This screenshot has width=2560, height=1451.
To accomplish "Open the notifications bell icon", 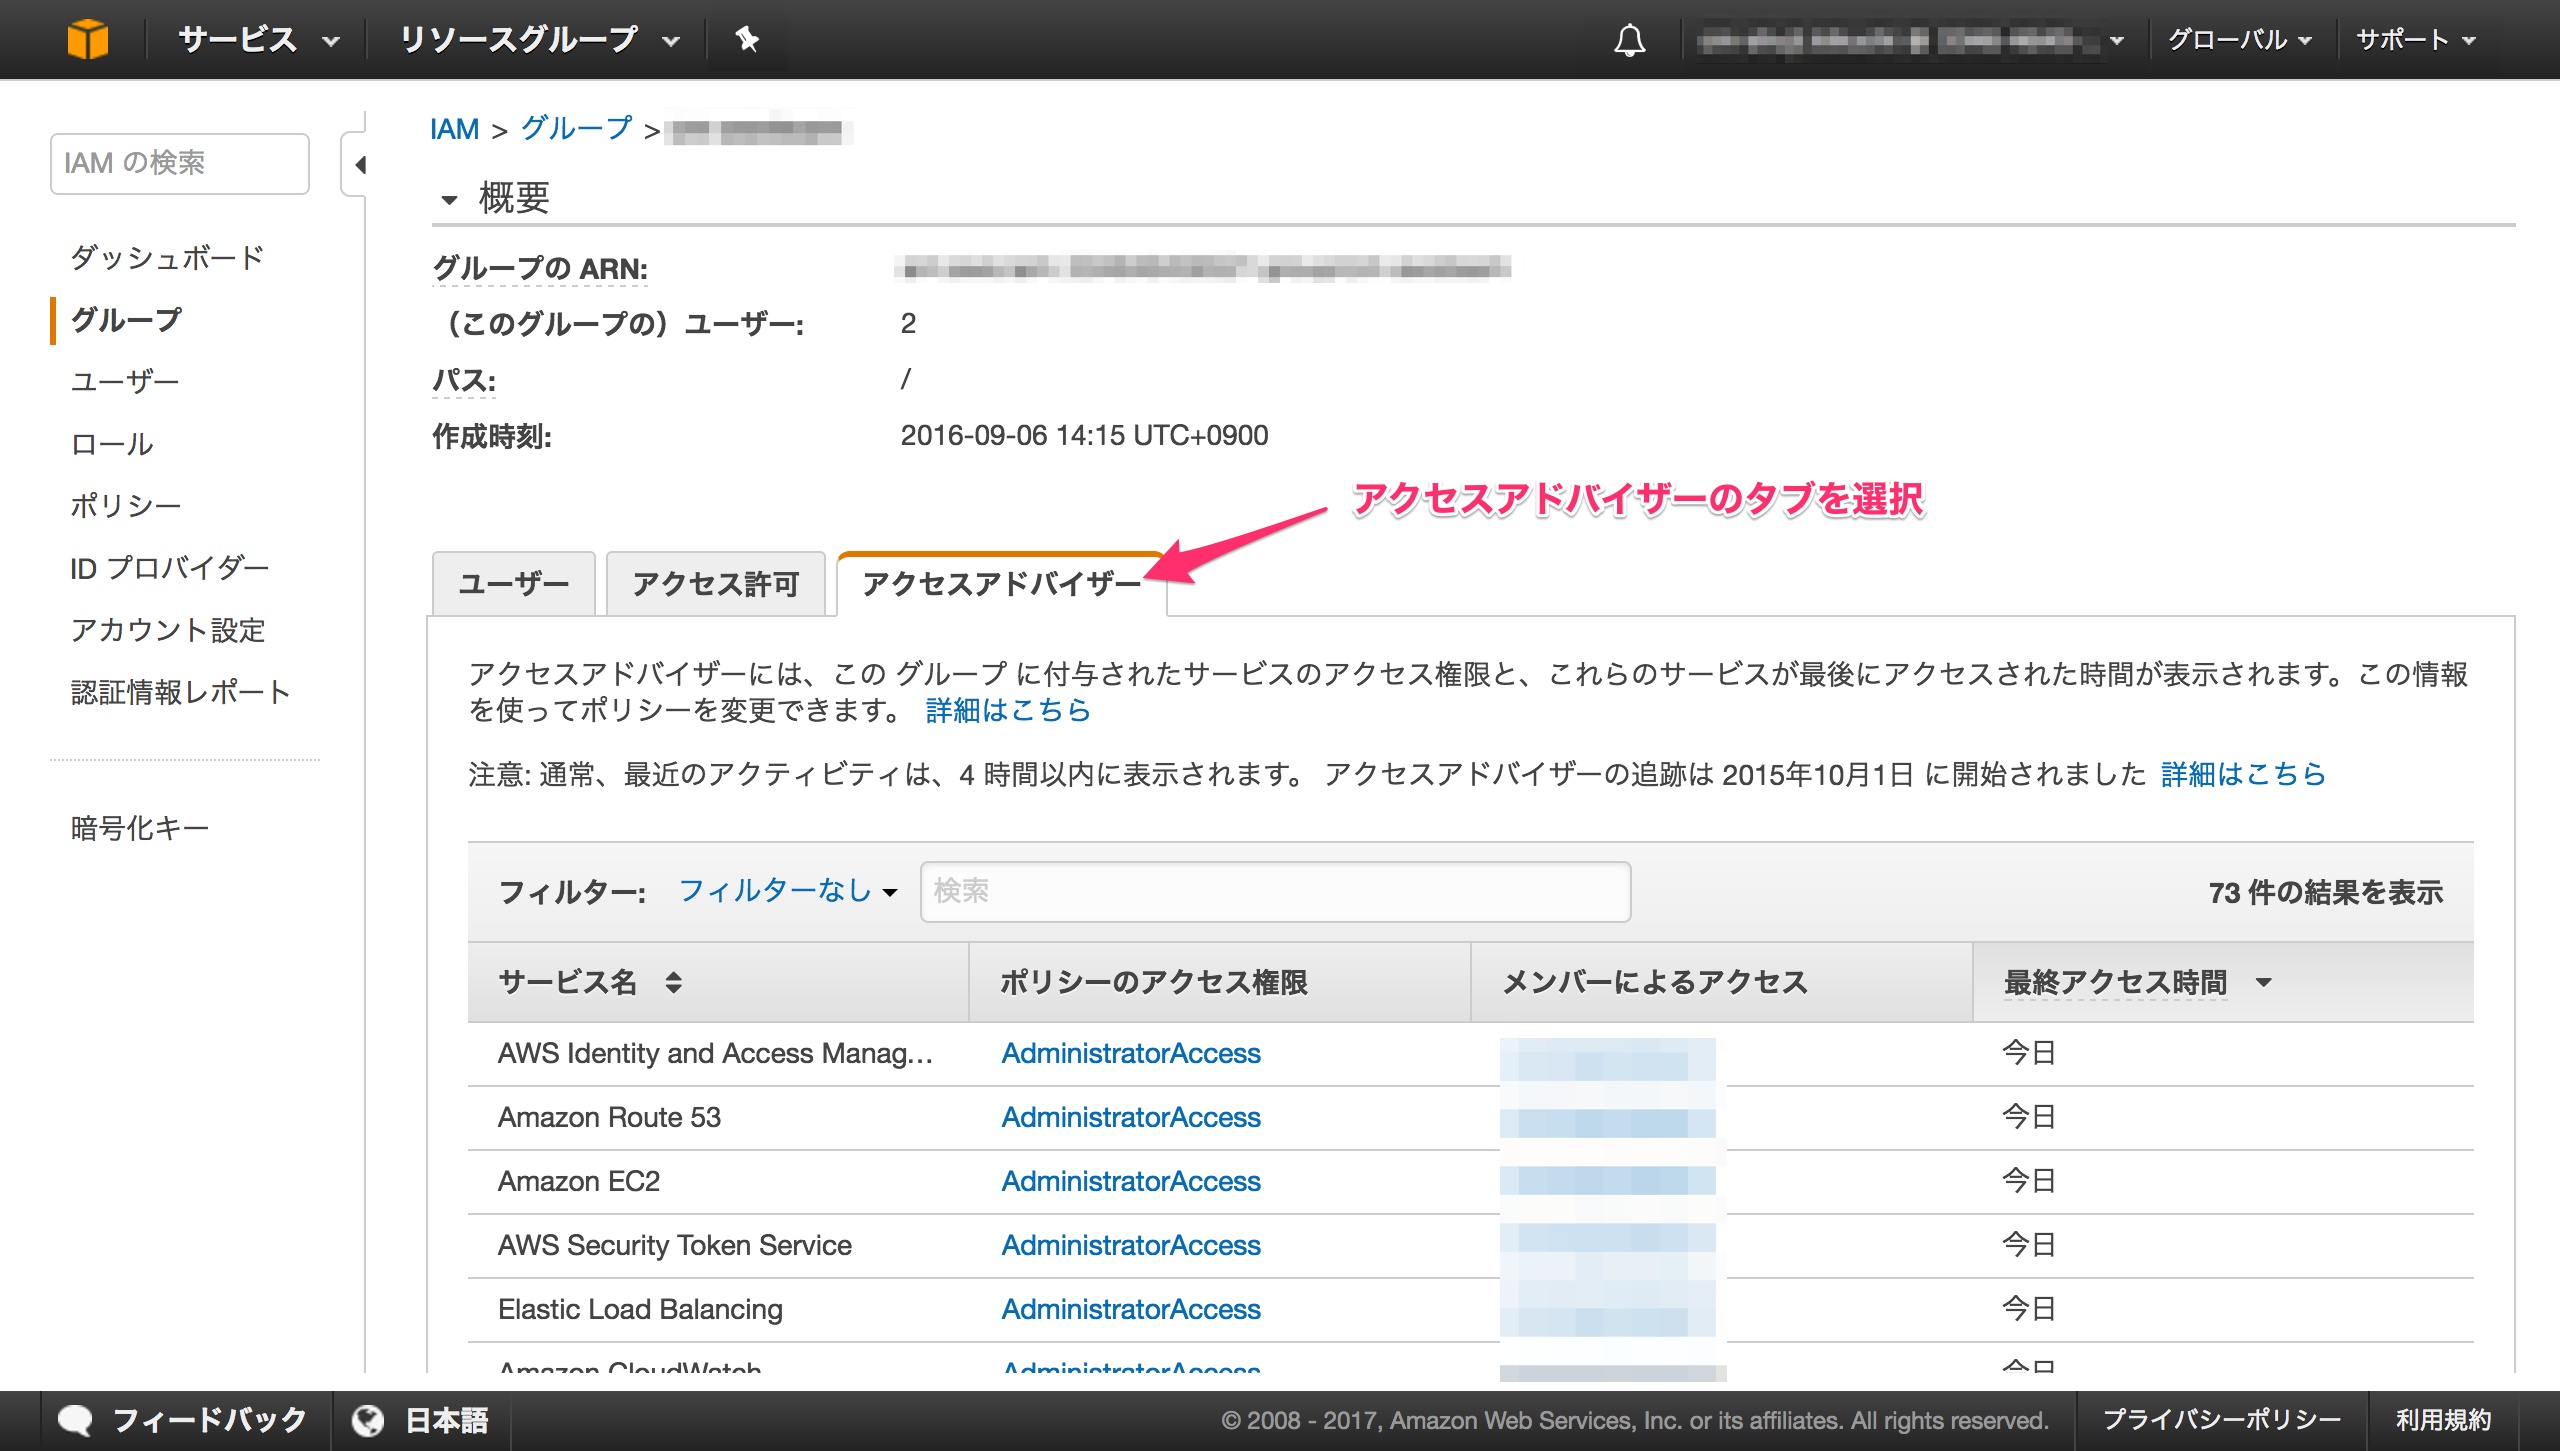I will (1630, 40).
